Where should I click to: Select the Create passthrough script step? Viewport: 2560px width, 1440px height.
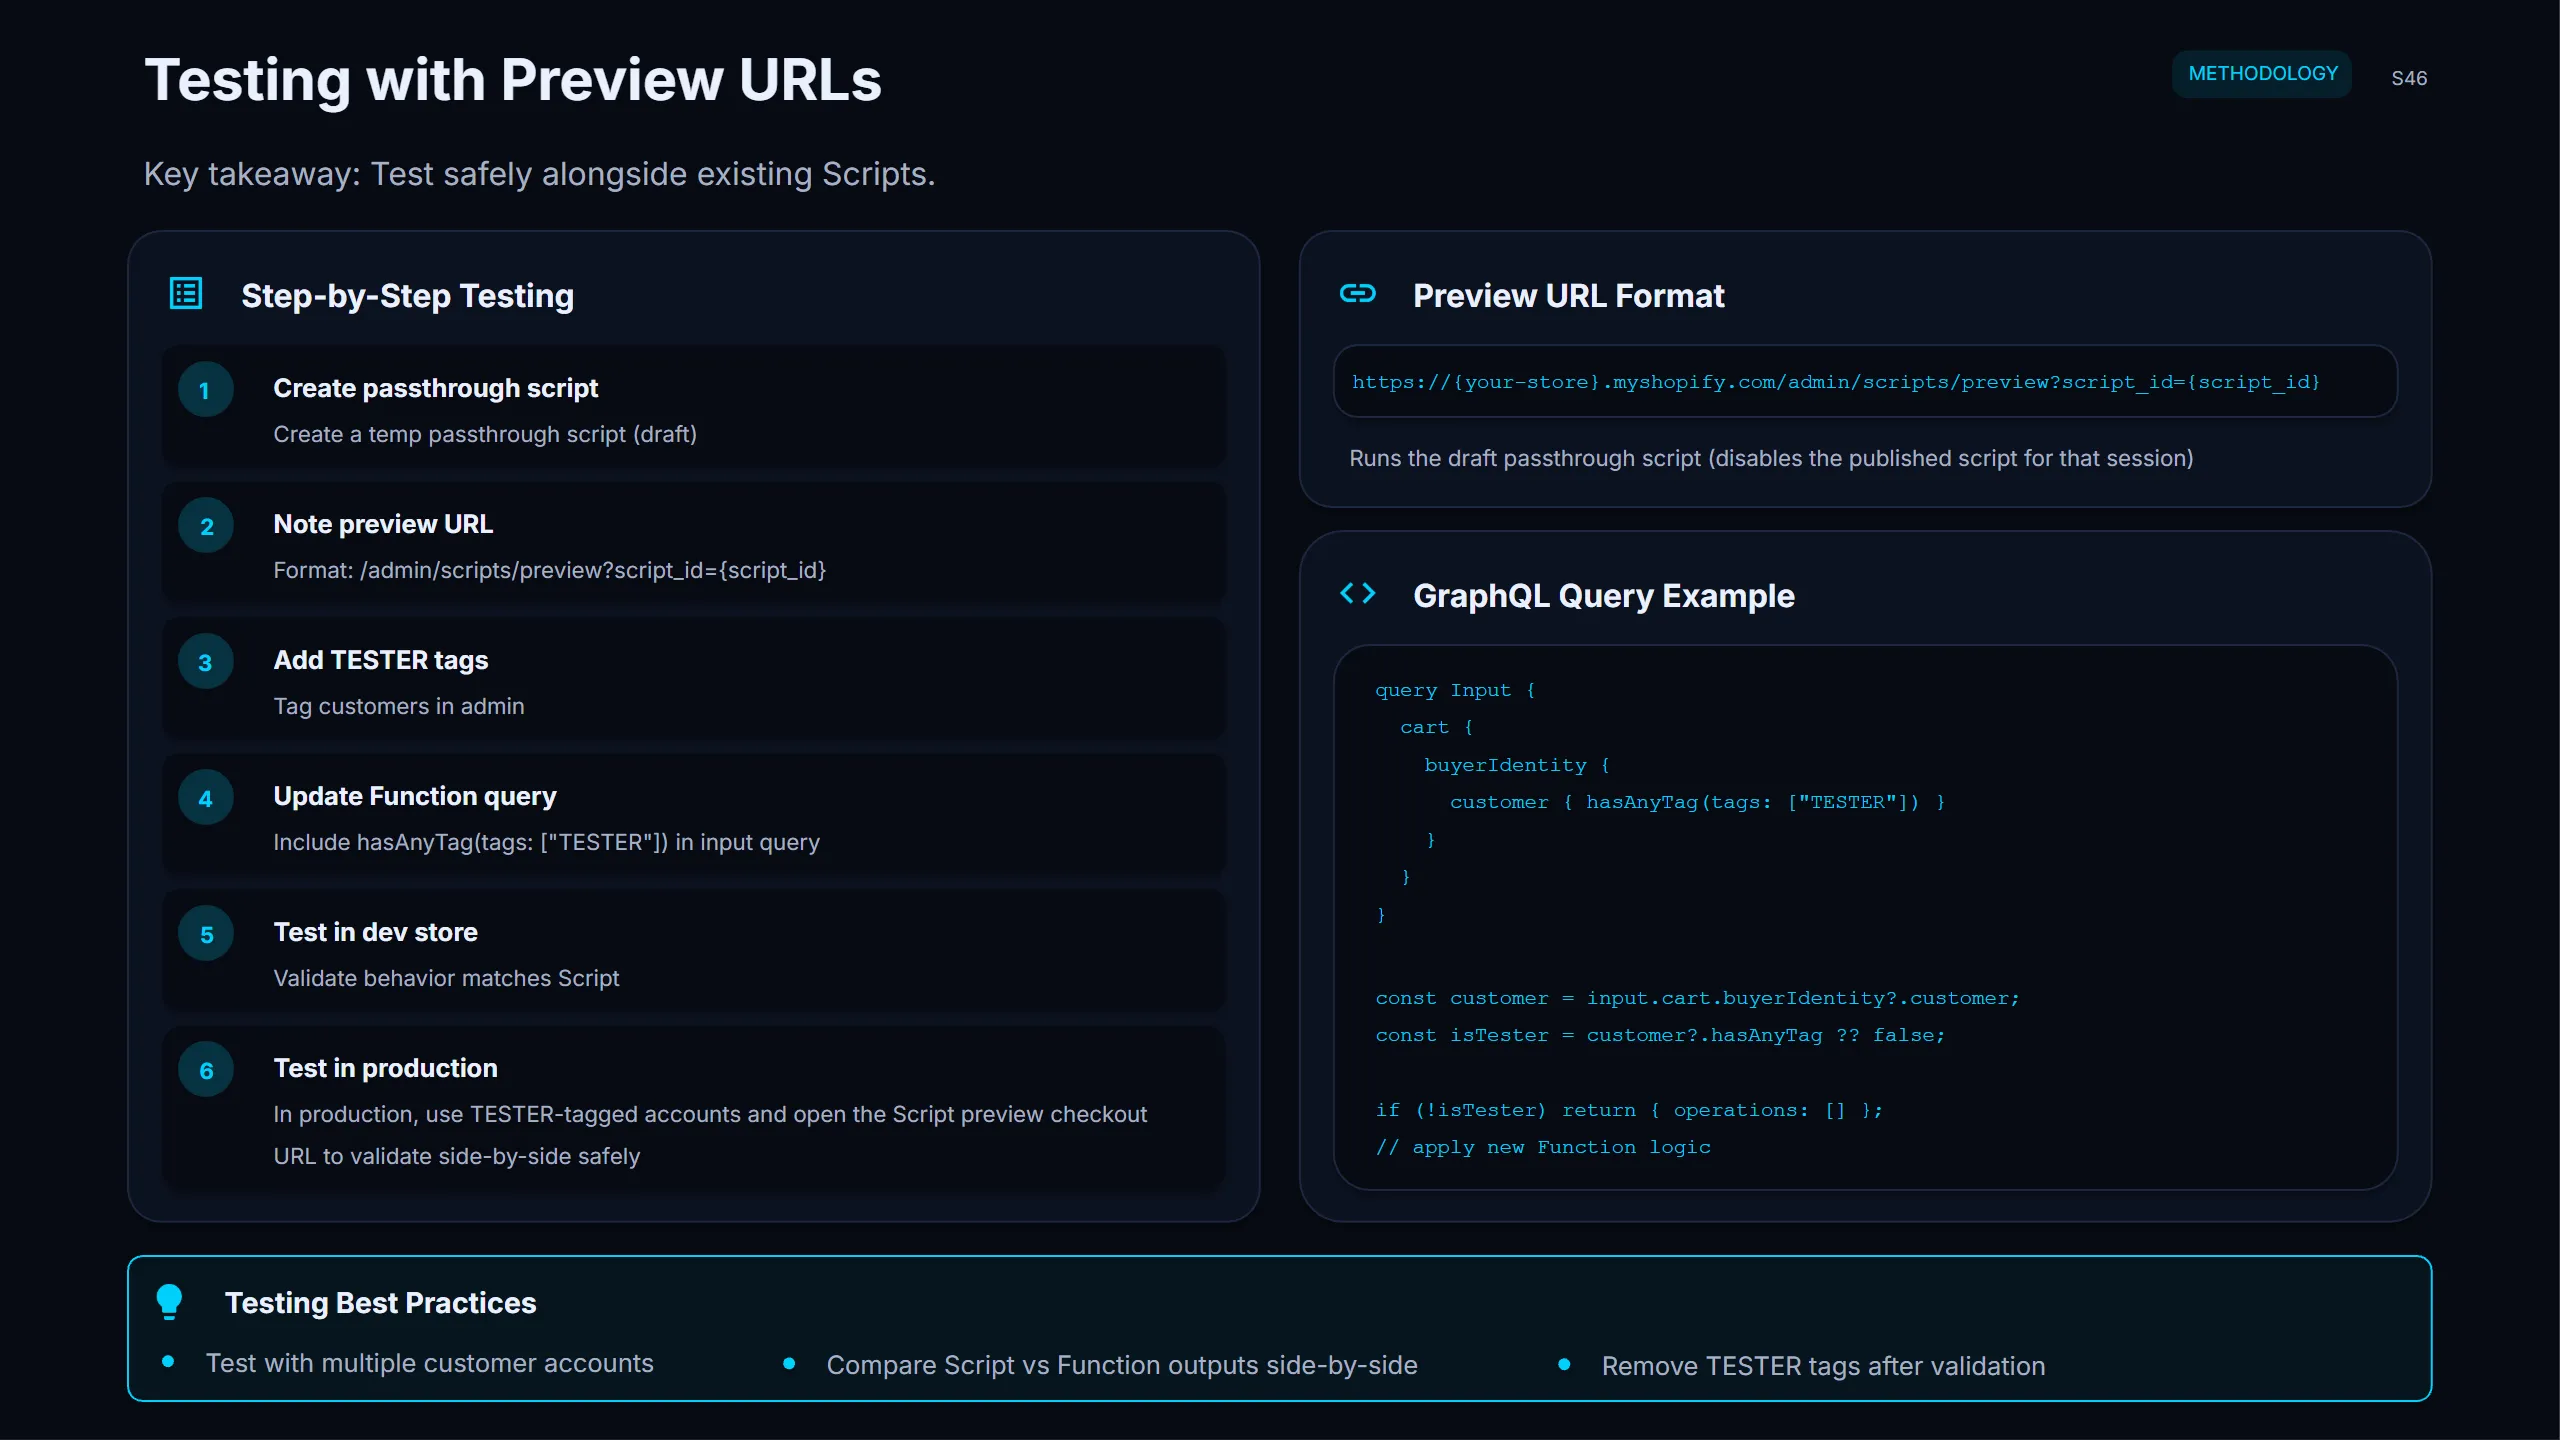tap(435, 388)
